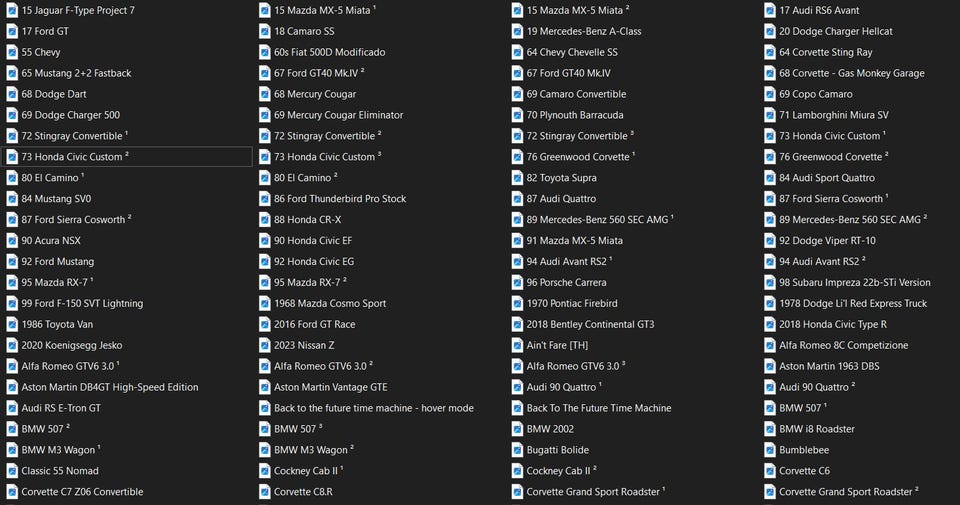Select 91 Mazda MX-5 Miata
This screenshot has height=505, width=960.
click(x=574, y=241)
